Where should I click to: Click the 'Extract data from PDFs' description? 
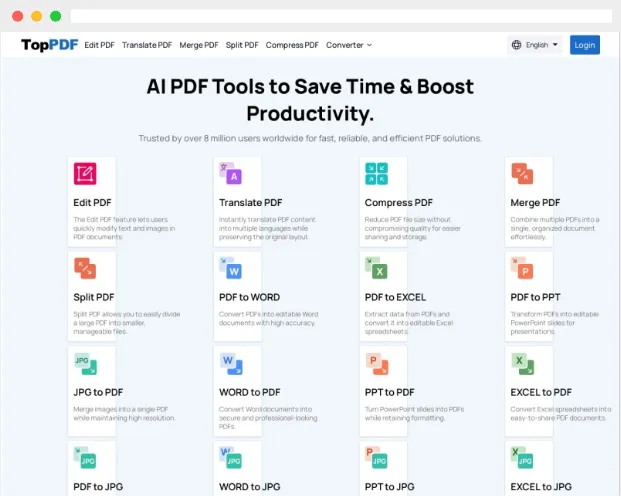coord(409,323)
